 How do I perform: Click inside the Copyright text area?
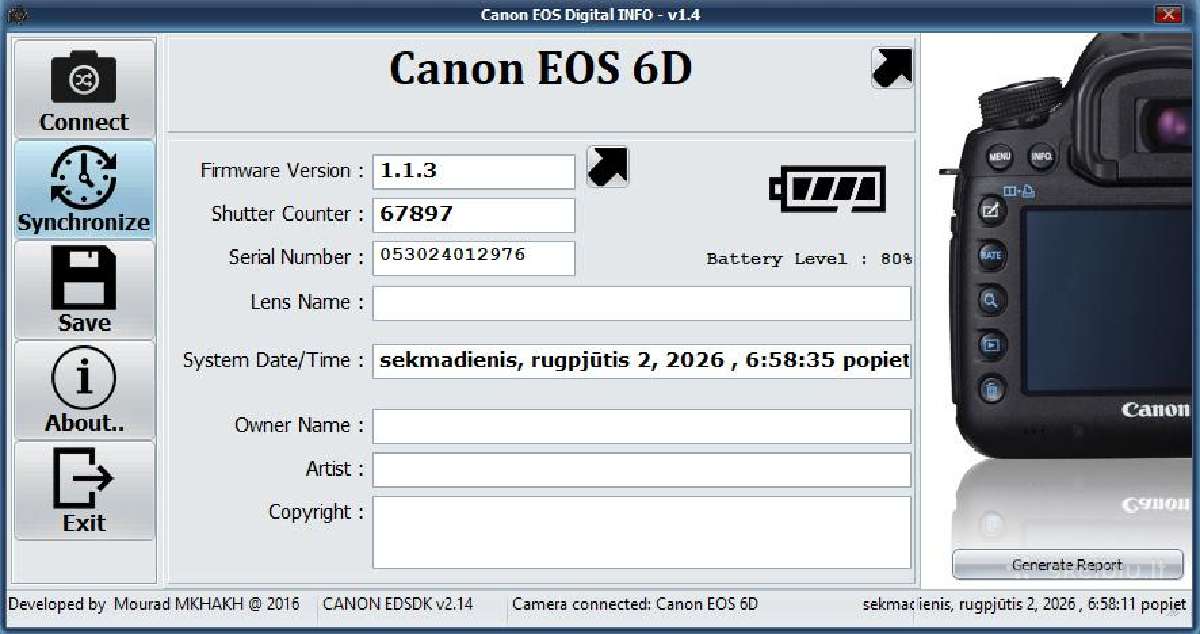[x=642, y=532]
